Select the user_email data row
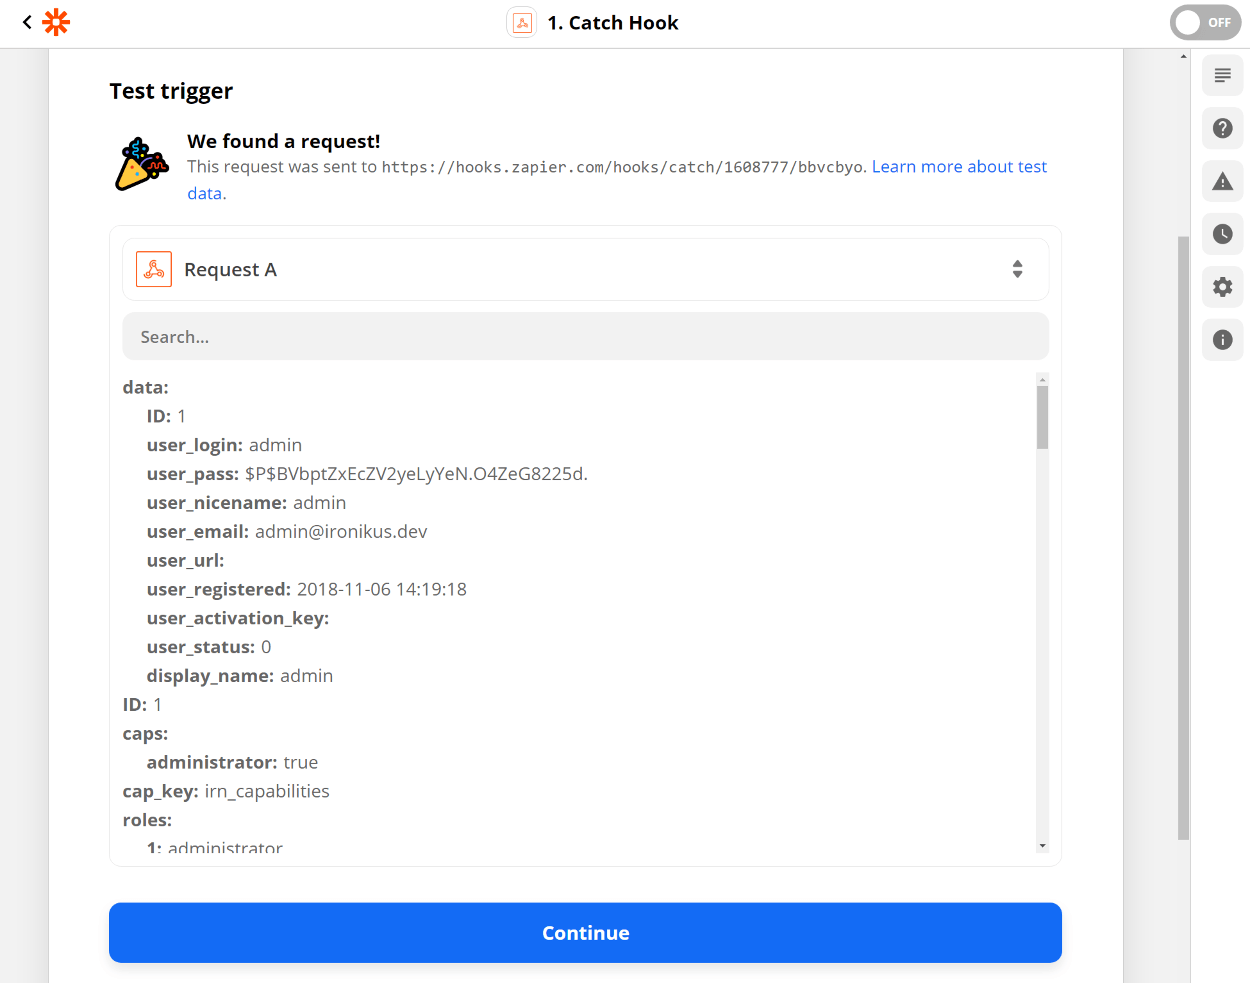The height and width of the screenshot is (983, 1250). click(x=287, y=532)
